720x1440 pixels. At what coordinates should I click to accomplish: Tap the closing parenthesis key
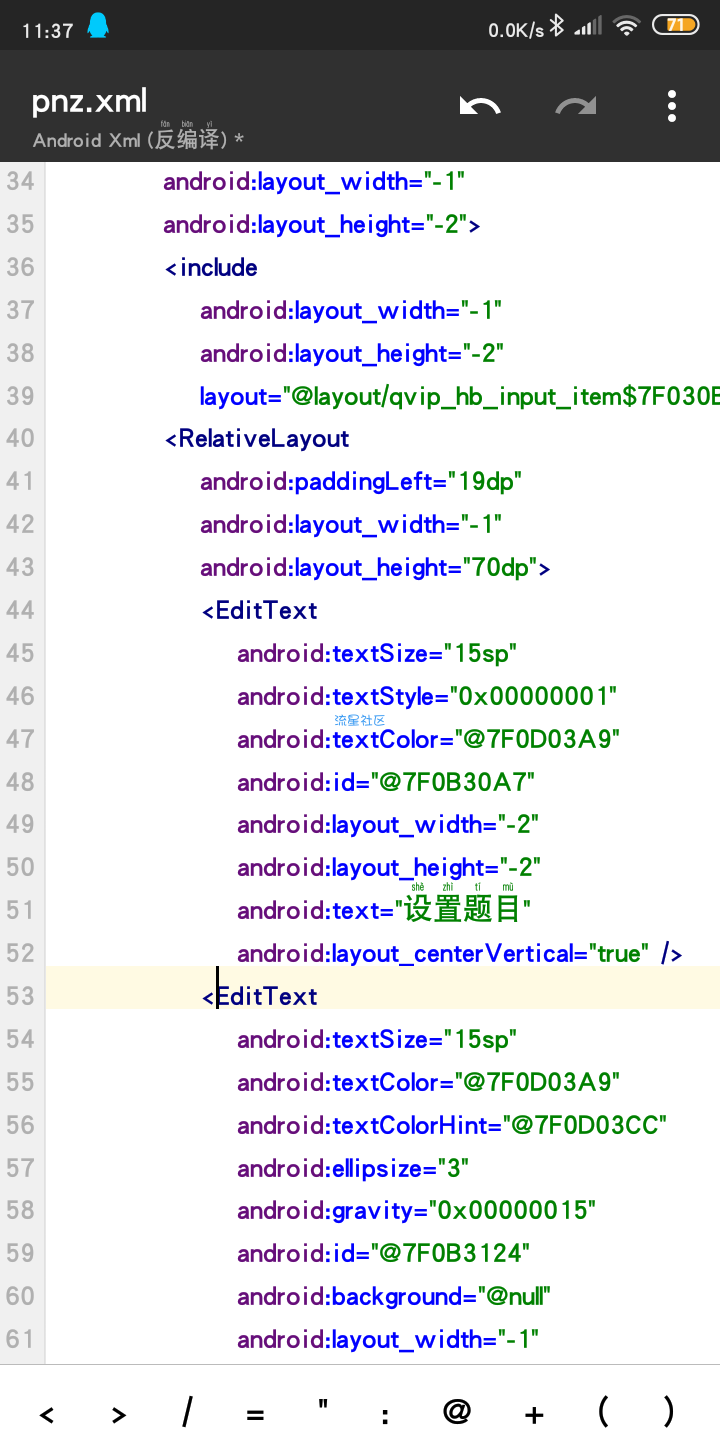[668, 1412]
